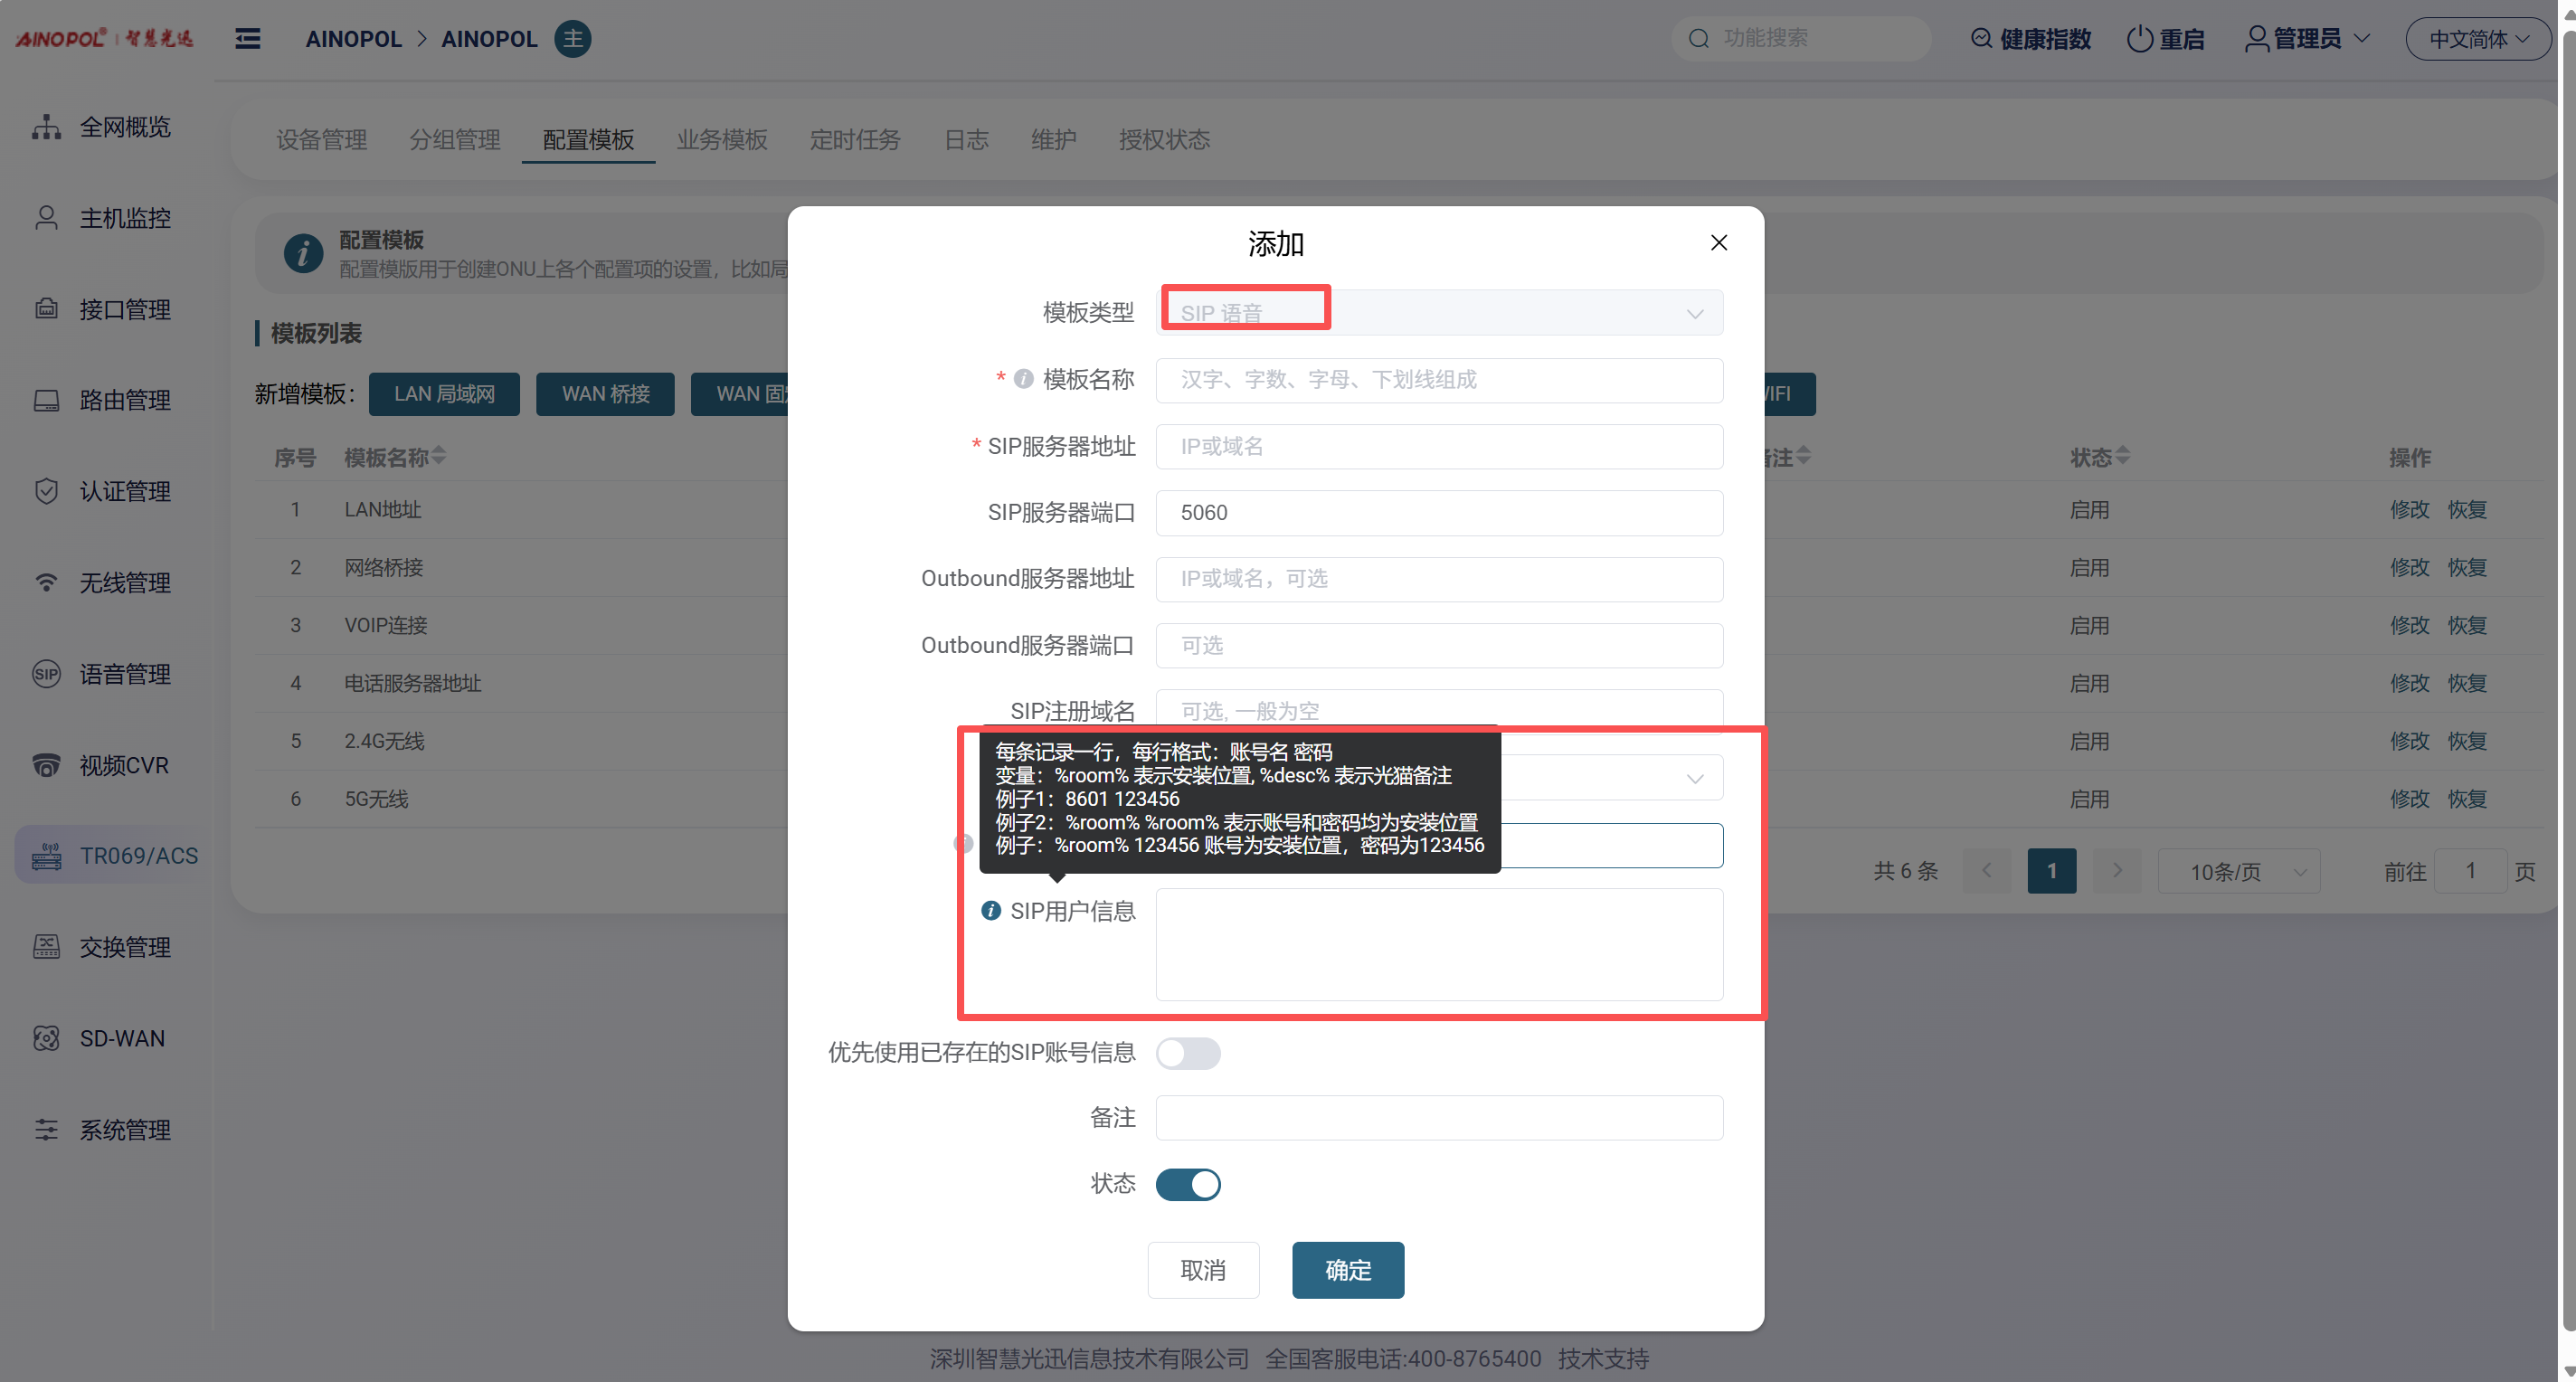
Task: Turn off the 状态 toggle switch
Action: (1187, 1184)
